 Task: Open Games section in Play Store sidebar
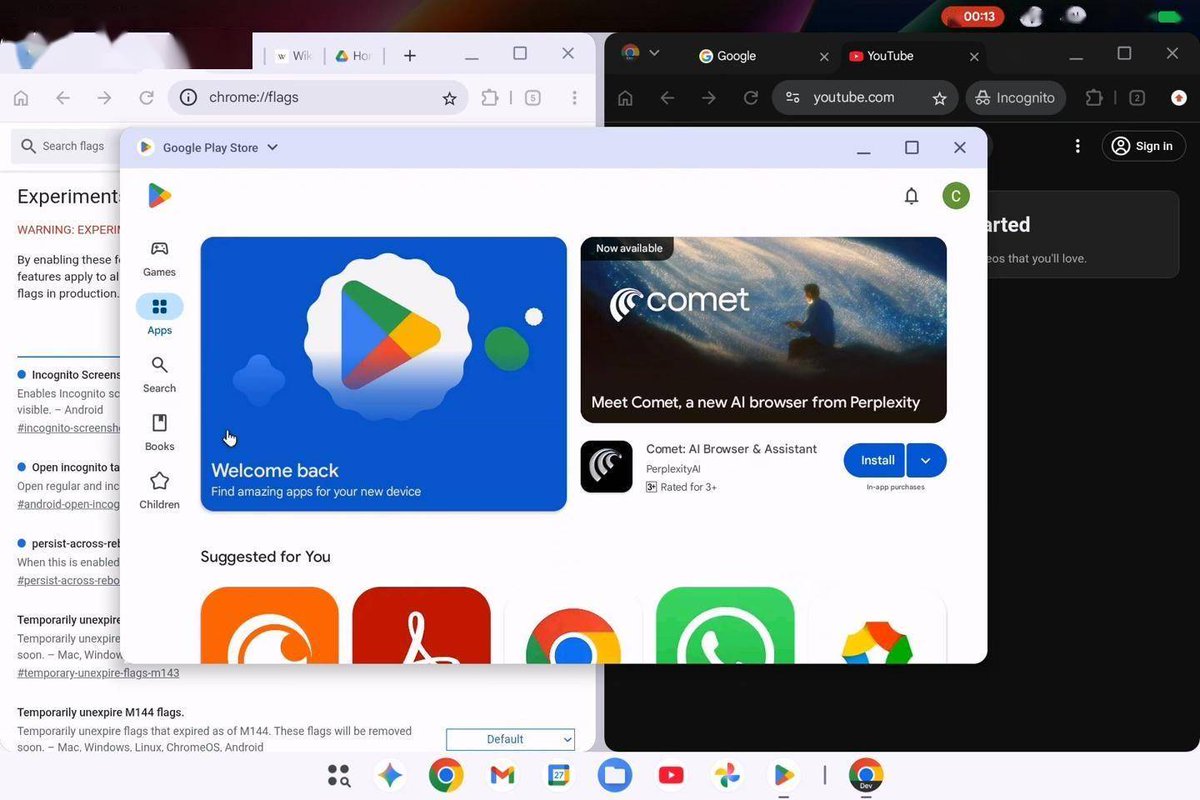click(x=159, y=258)
